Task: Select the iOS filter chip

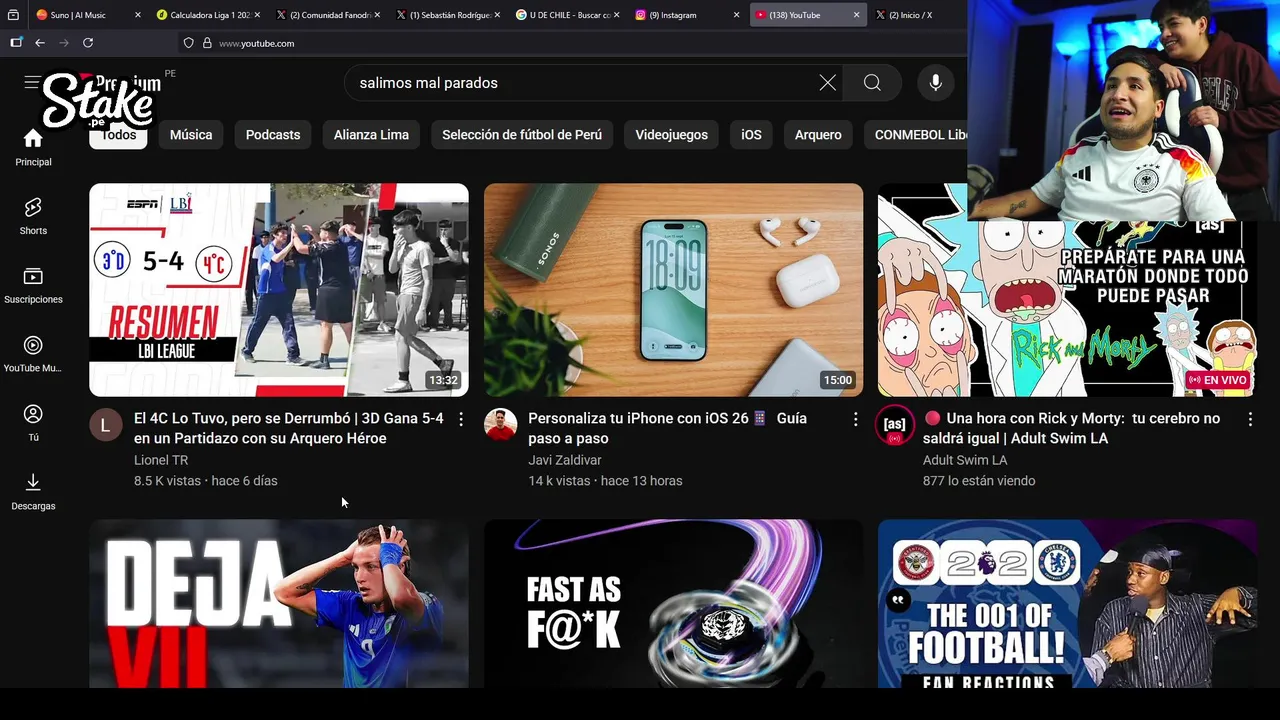Action: 751,135
